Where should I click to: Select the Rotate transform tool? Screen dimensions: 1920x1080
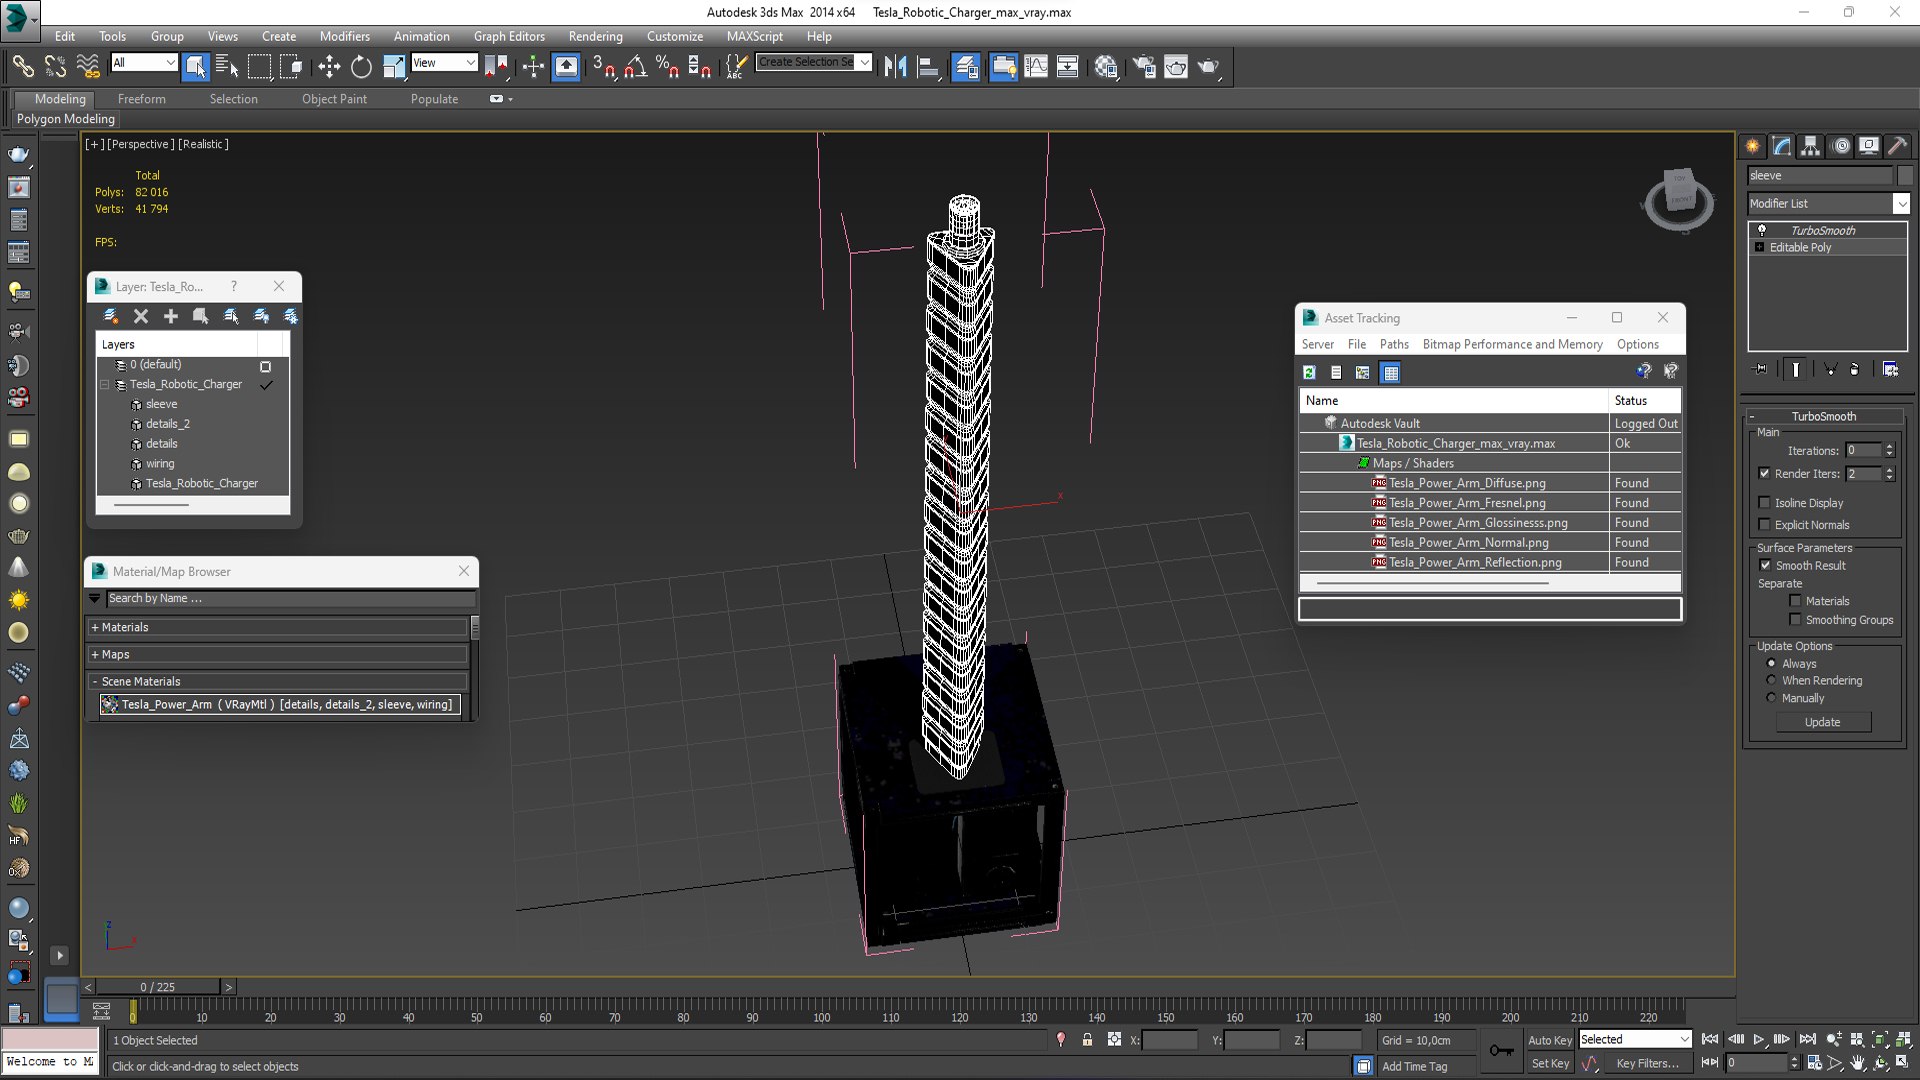click(x=361, y=67)
